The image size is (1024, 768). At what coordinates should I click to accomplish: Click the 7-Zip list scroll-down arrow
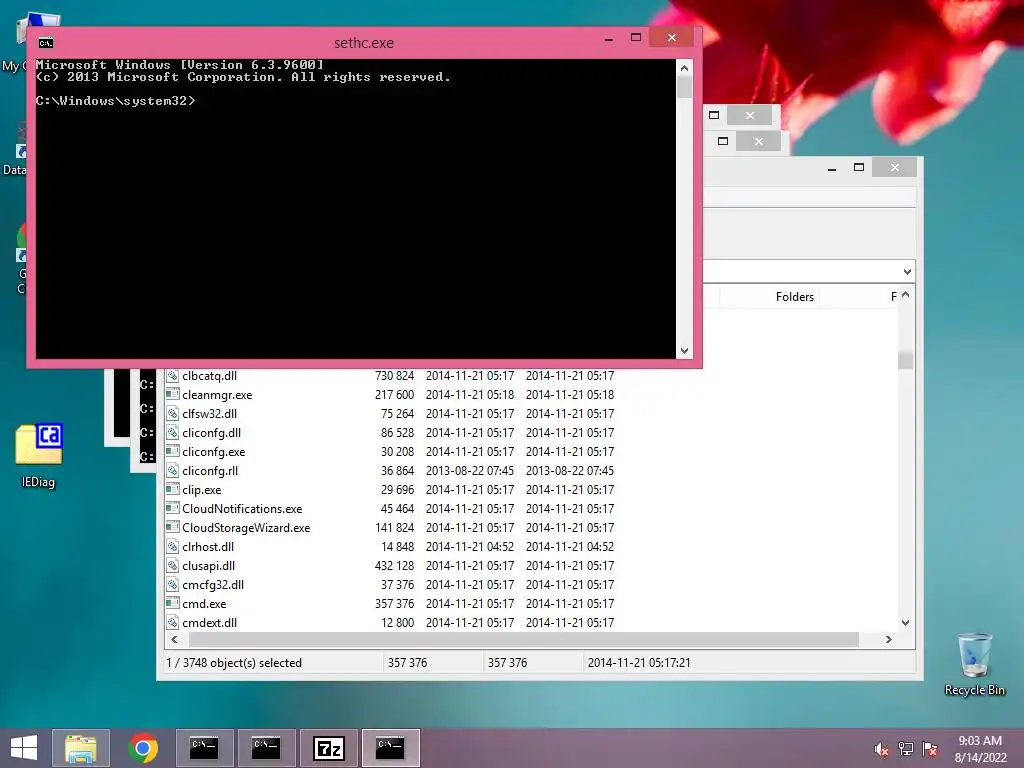coord(905,623)
